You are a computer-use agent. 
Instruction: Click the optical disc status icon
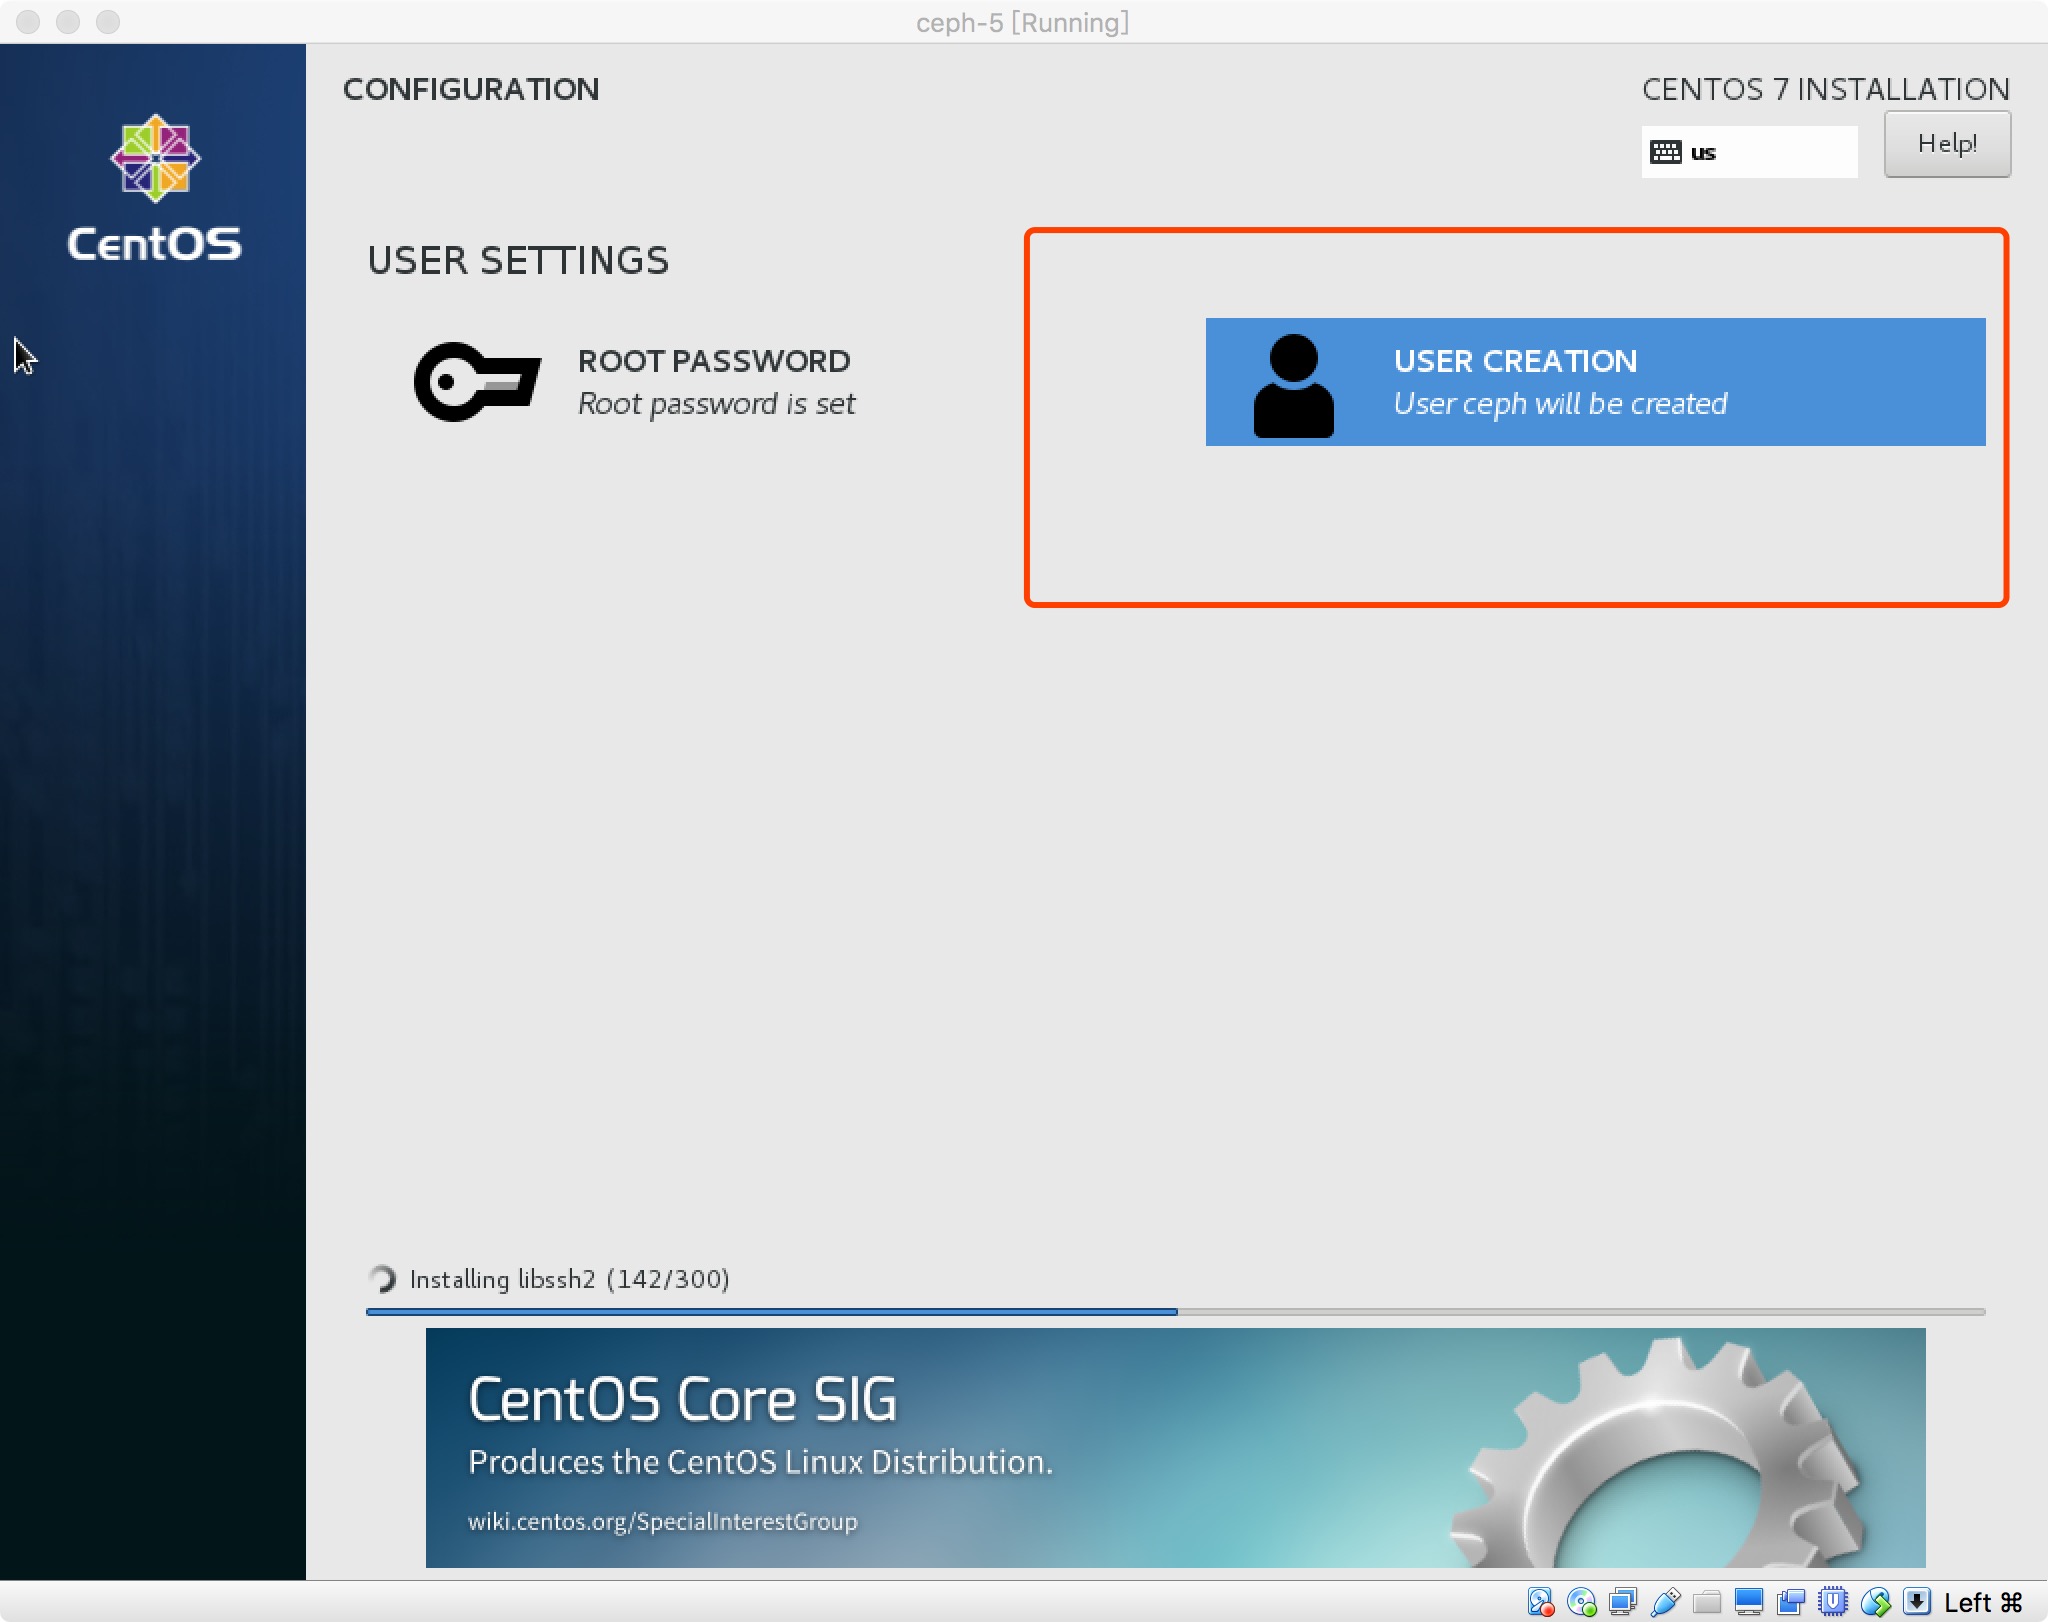1582,1602
